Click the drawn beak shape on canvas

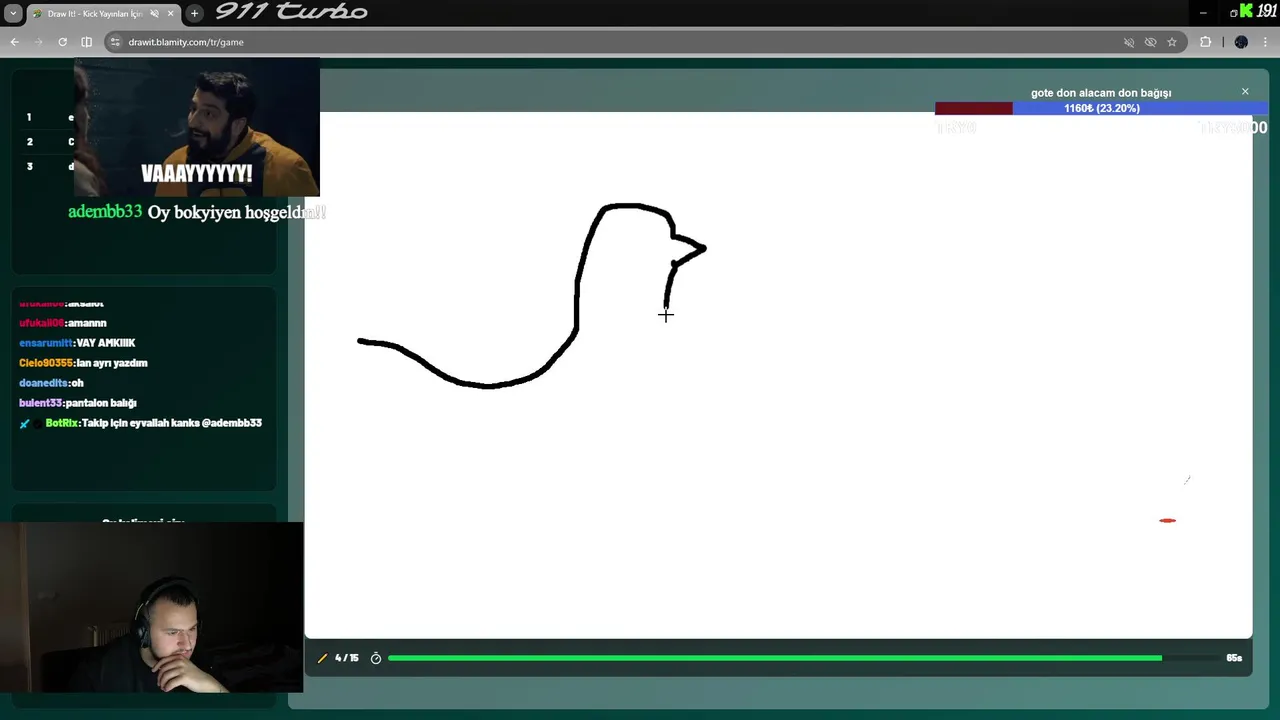click(689, 249)
